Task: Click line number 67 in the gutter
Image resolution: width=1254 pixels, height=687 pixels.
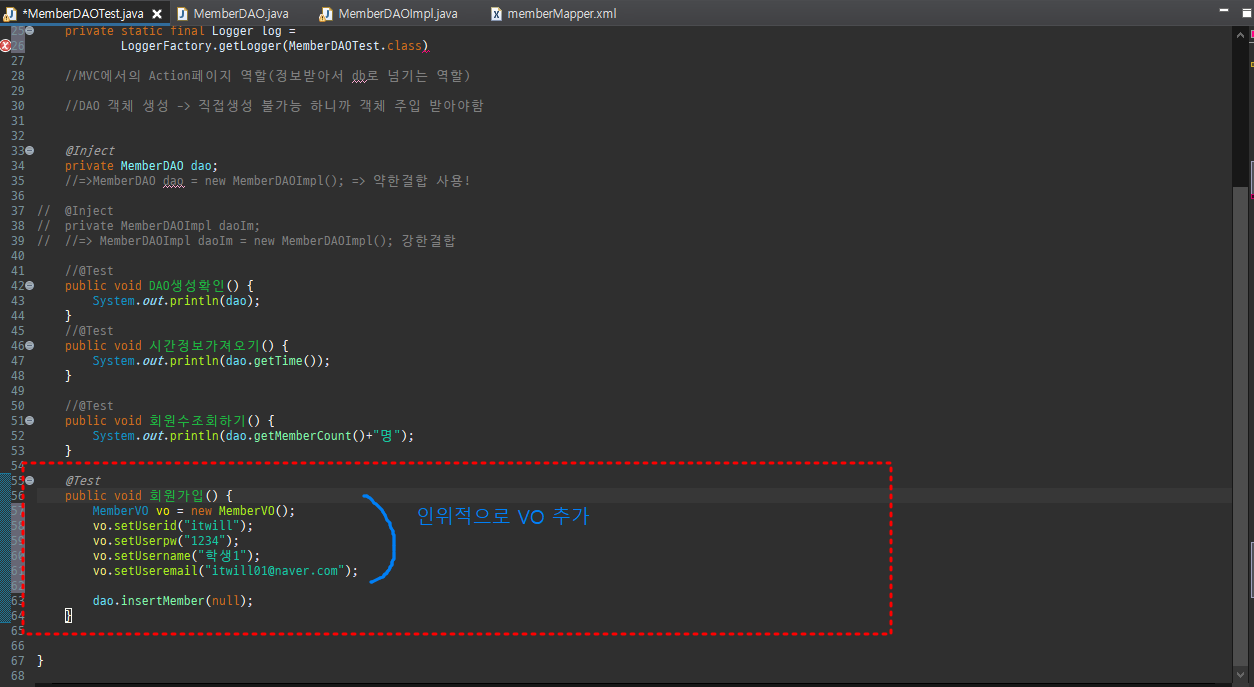Action: (17, 661)
